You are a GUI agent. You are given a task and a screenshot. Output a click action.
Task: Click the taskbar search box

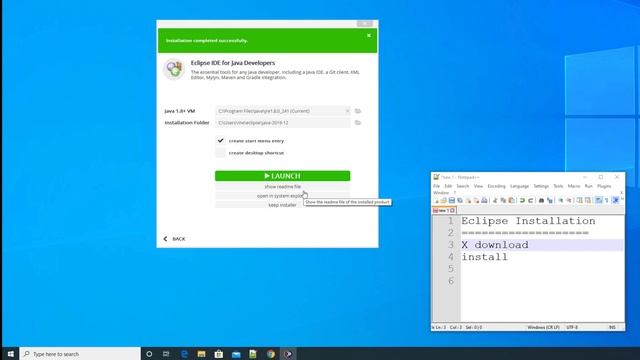click(x=80, y=354)
